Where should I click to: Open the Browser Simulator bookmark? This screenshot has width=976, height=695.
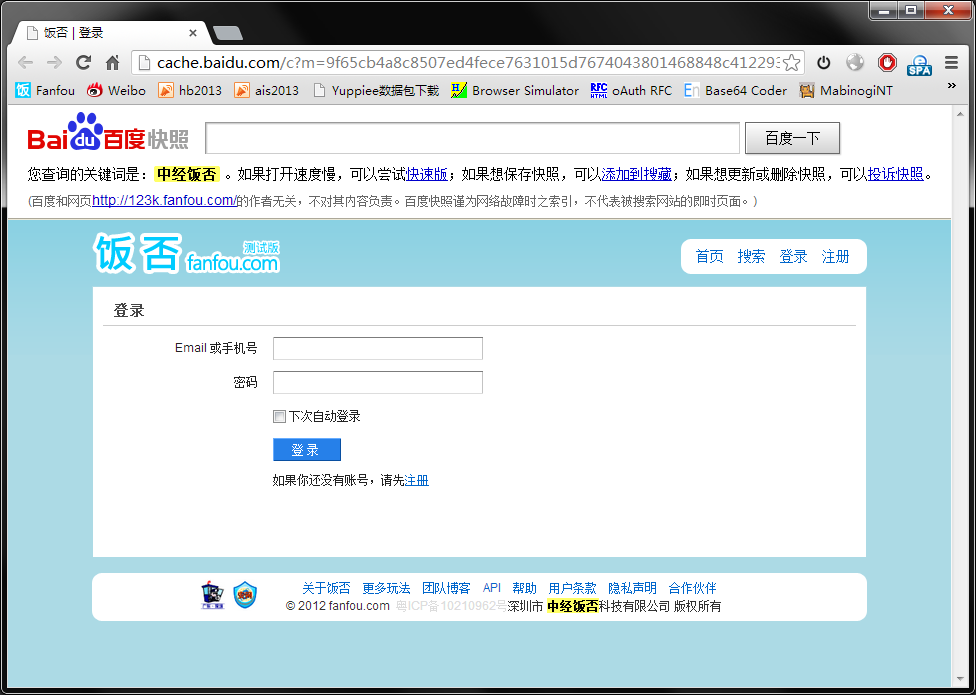(x=515, y=91)
